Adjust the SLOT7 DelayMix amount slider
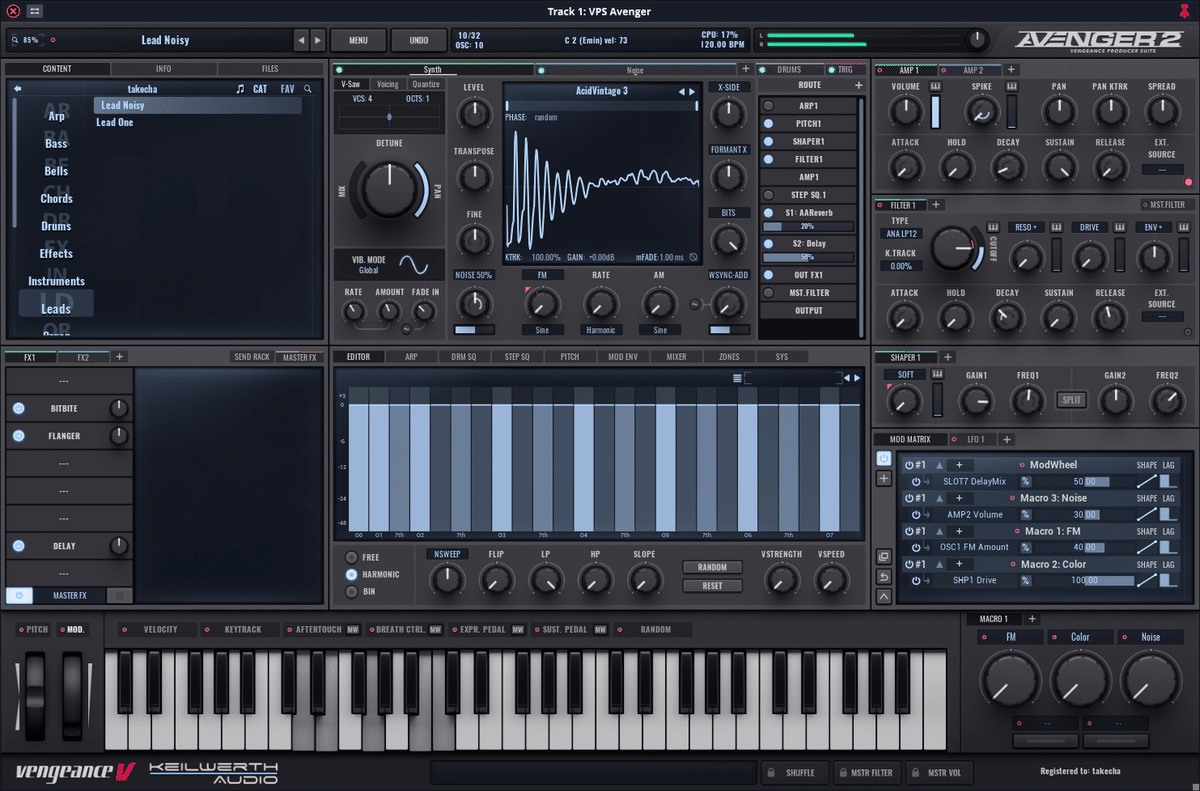Viewport: 1200px width, 791px height. point(1085,481)
